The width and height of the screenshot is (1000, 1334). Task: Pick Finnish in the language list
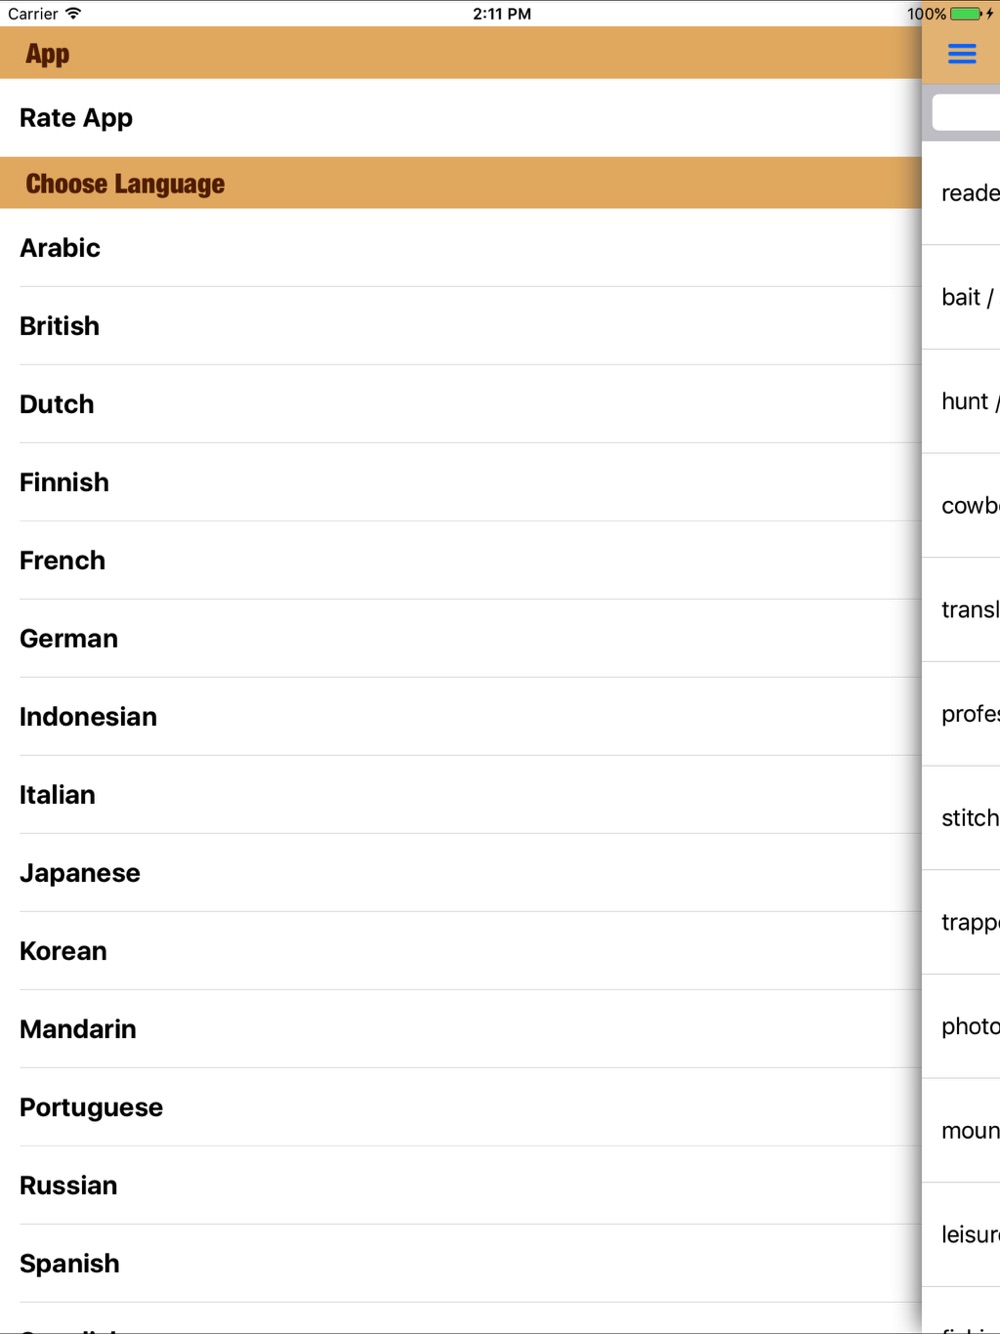click(x=460, y=482)
